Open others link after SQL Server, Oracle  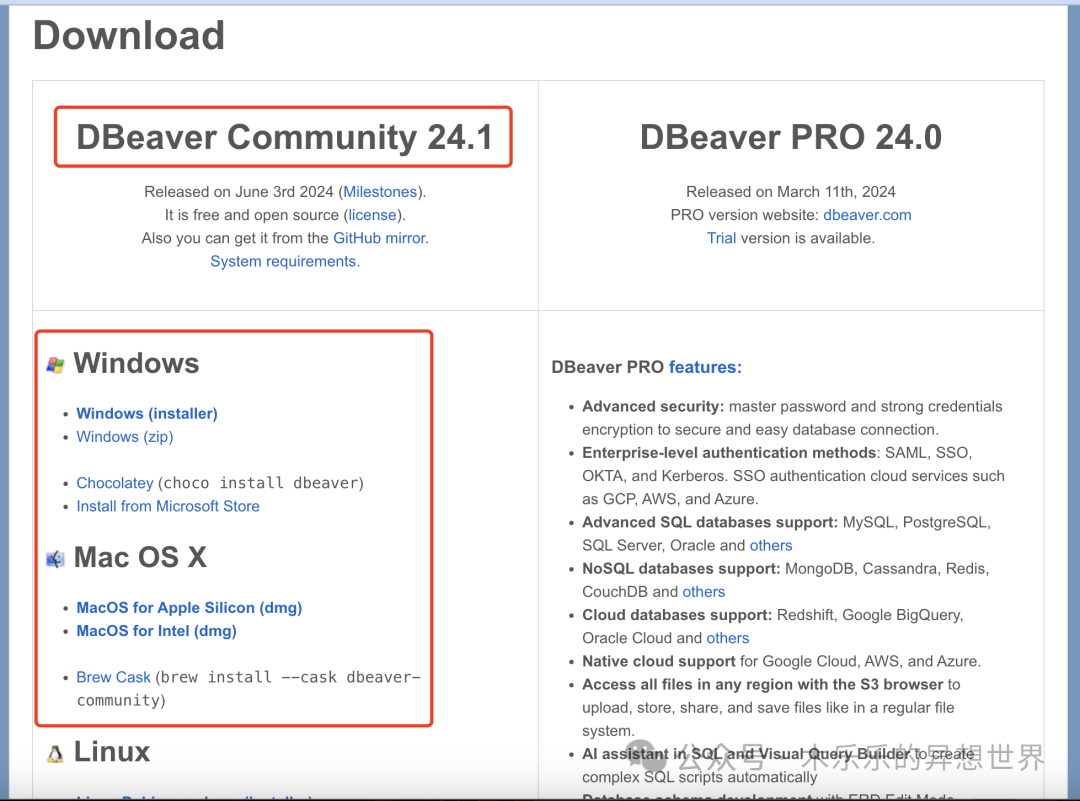point(771,545)
